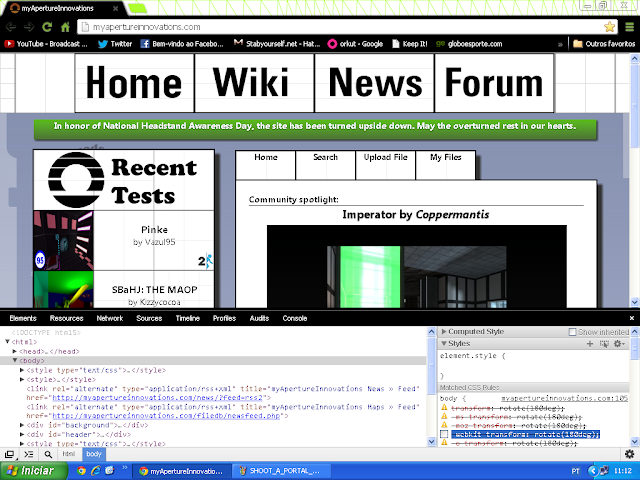640x480 pixels.
Task: Select the body breadcrumb
Action: (x=93, y=454)
